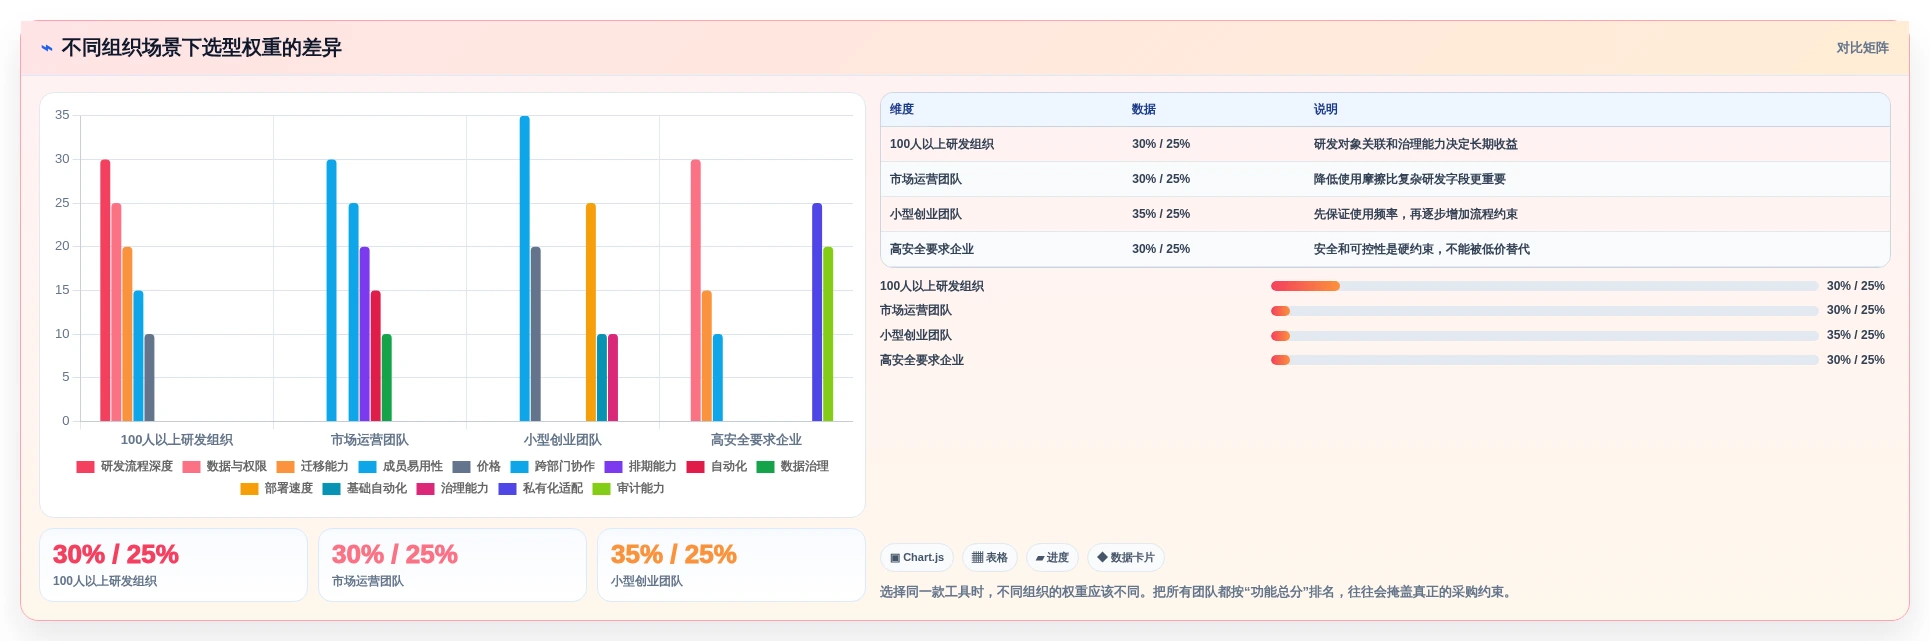The image size is (1930, 641).
Task: Toggle the 数据与权限 legend item
Action: (225, 466)
